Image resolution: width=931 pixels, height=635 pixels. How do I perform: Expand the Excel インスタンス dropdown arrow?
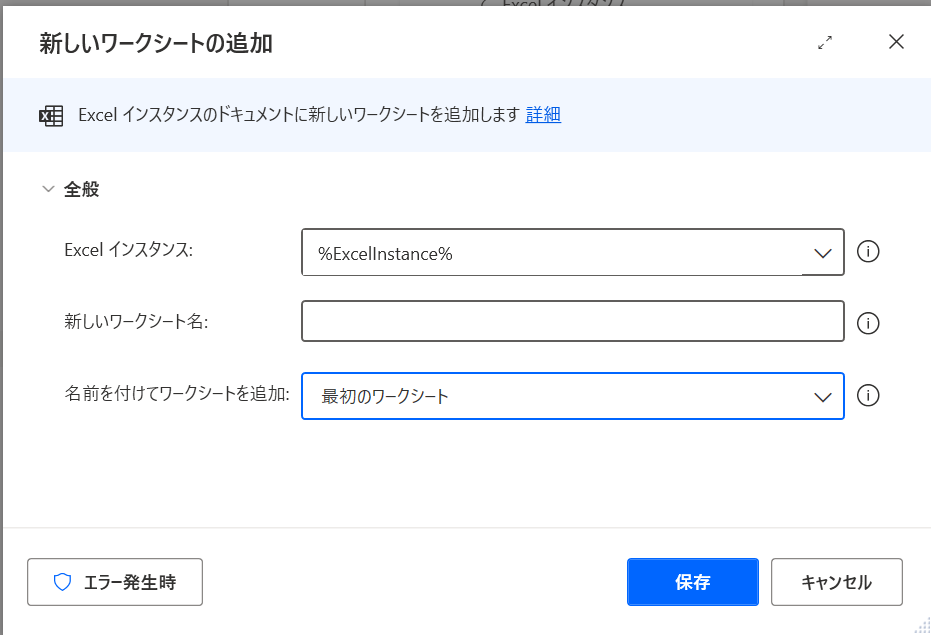(823, 253)
